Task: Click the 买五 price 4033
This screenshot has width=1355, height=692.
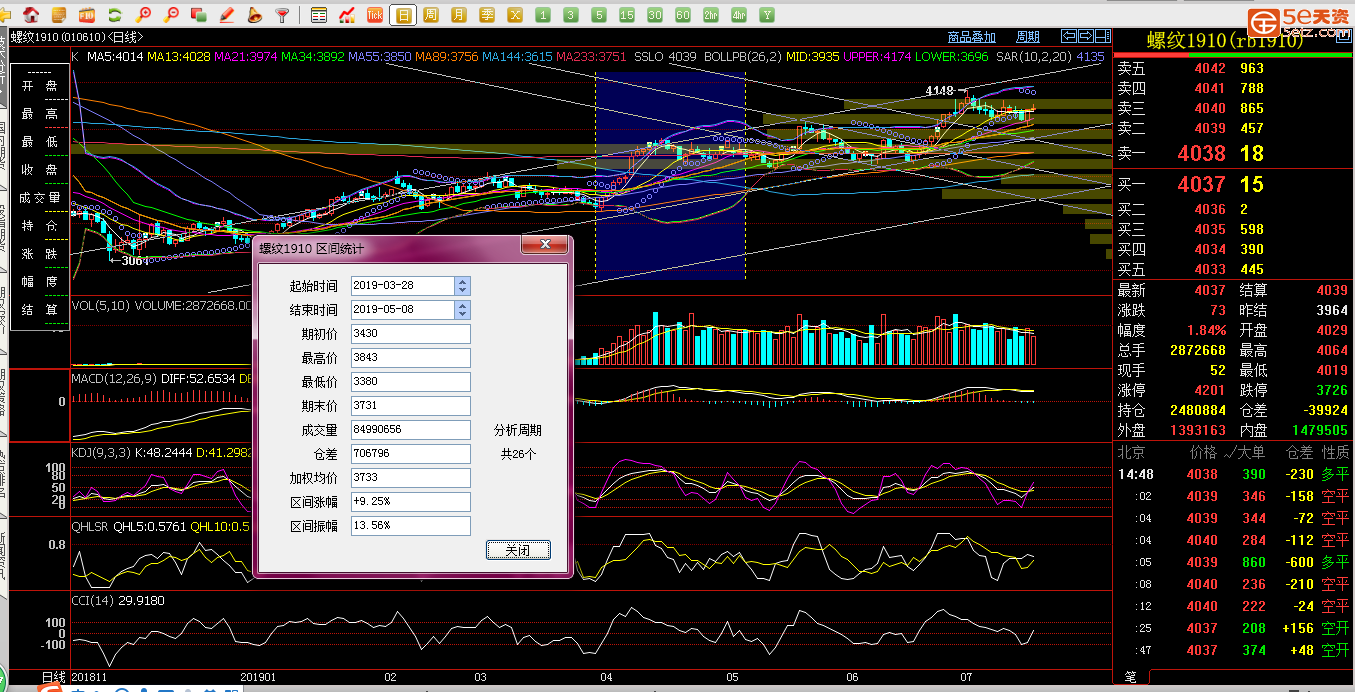Action: (1210, 269)
